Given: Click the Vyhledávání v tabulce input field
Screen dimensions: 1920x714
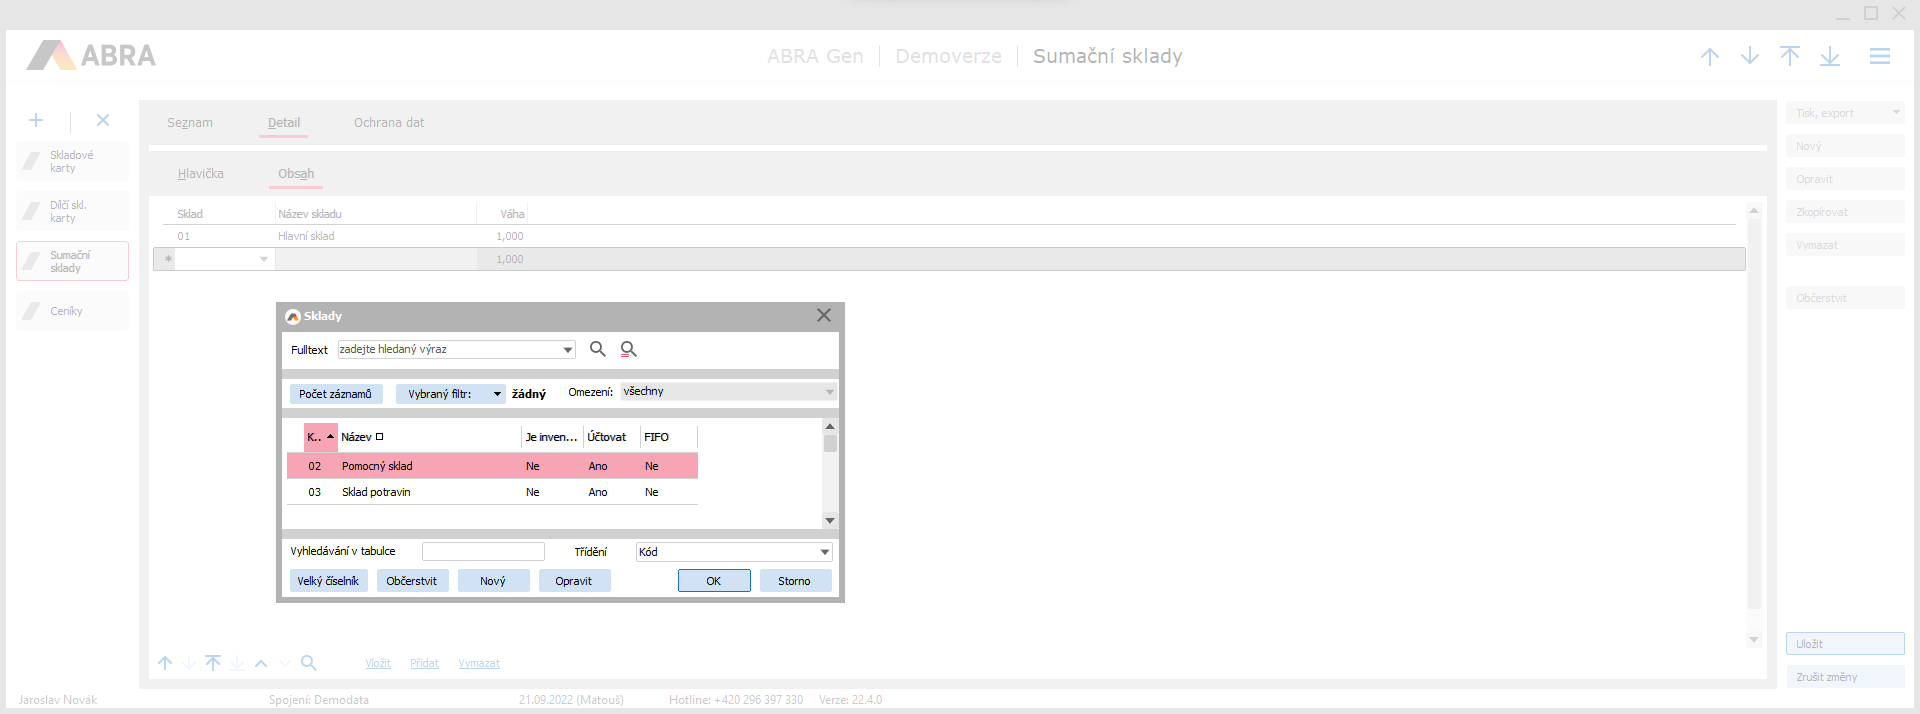Looking at the screenshot, I should 483,552.
